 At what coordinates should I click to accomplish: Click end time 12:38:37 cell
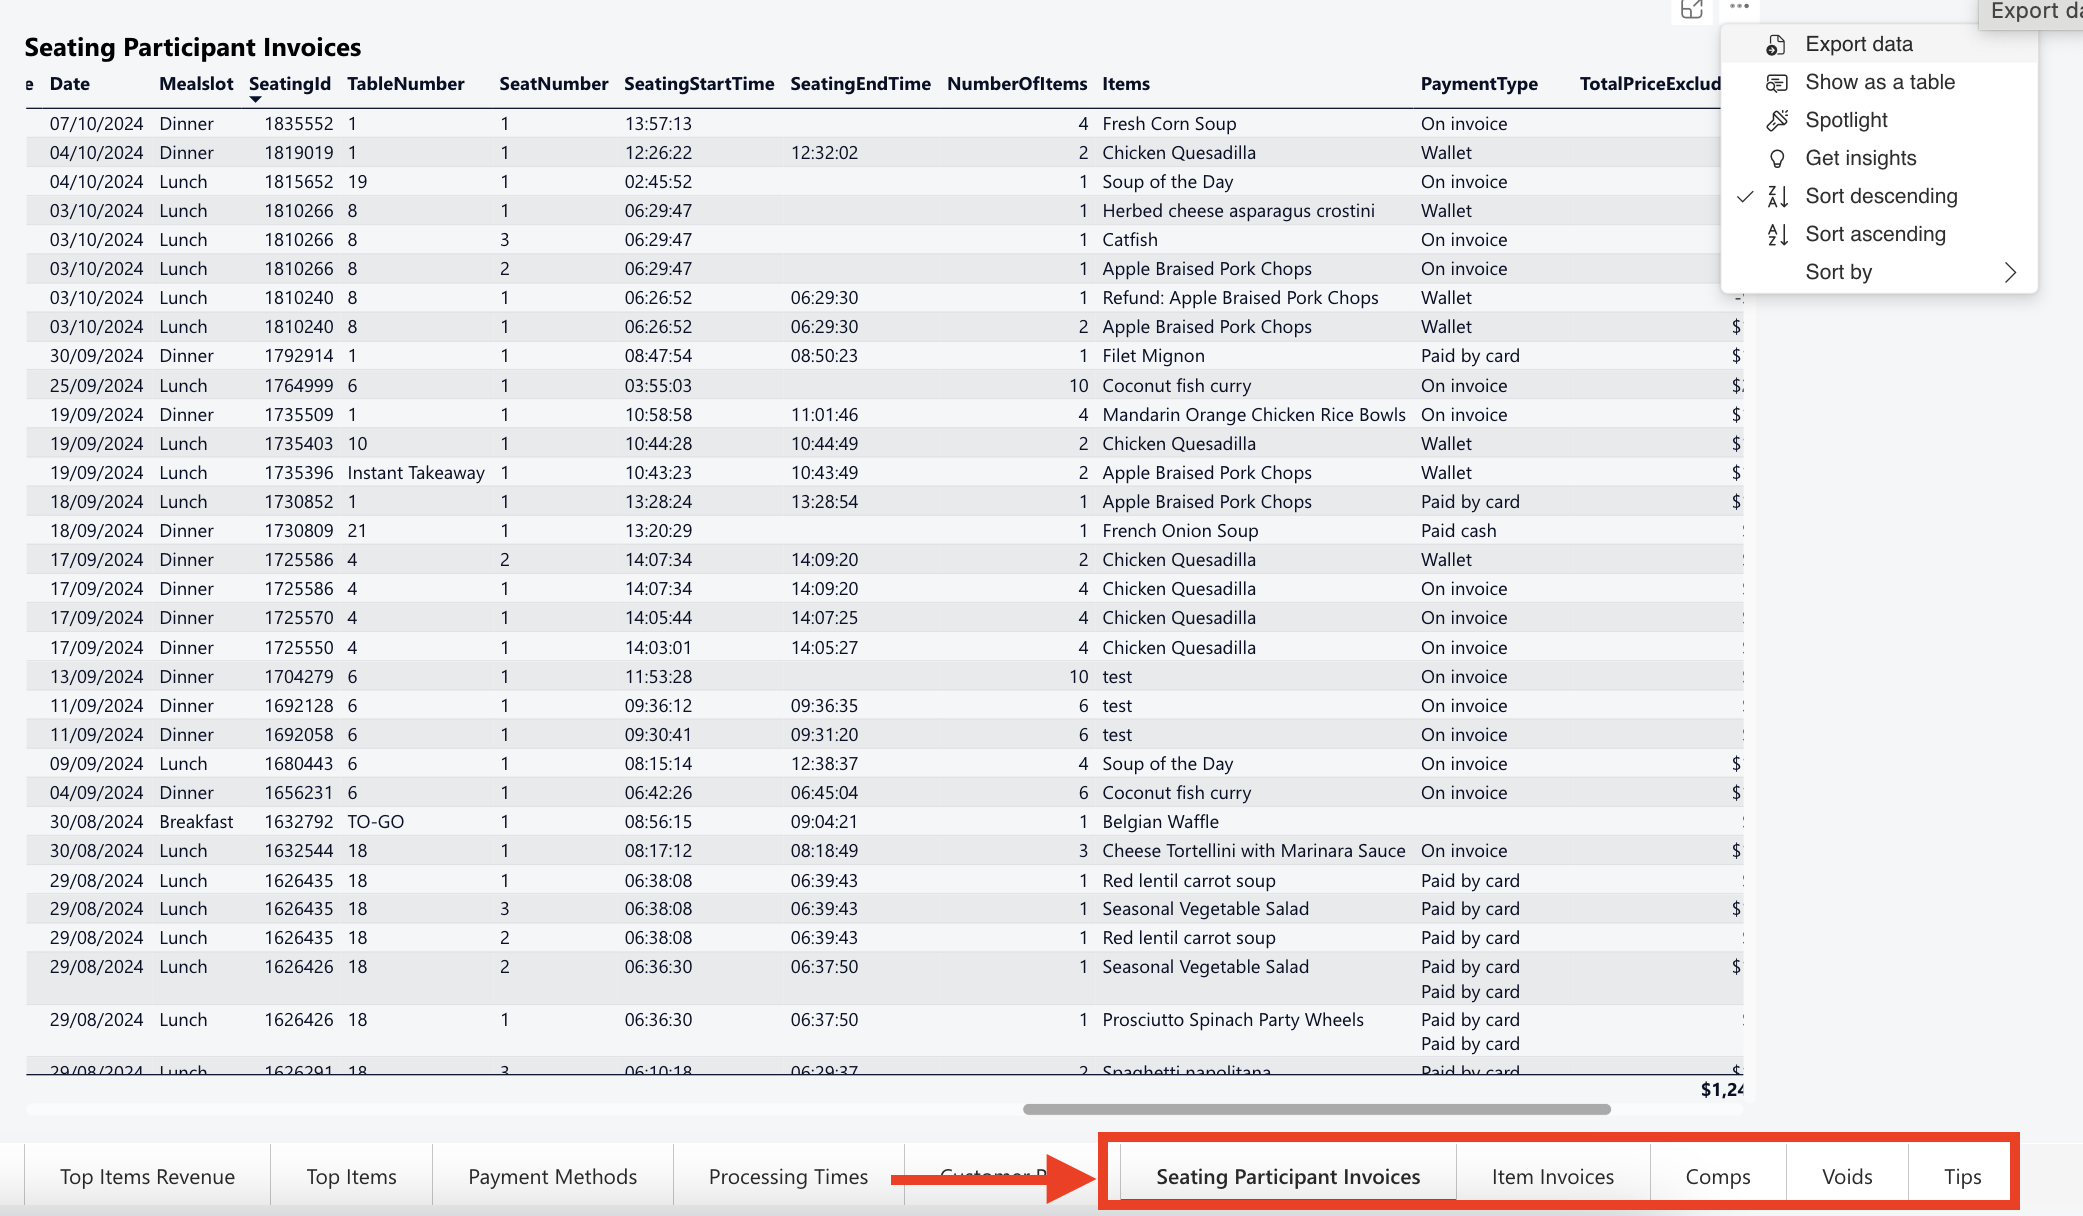click(x=824, y=764)
